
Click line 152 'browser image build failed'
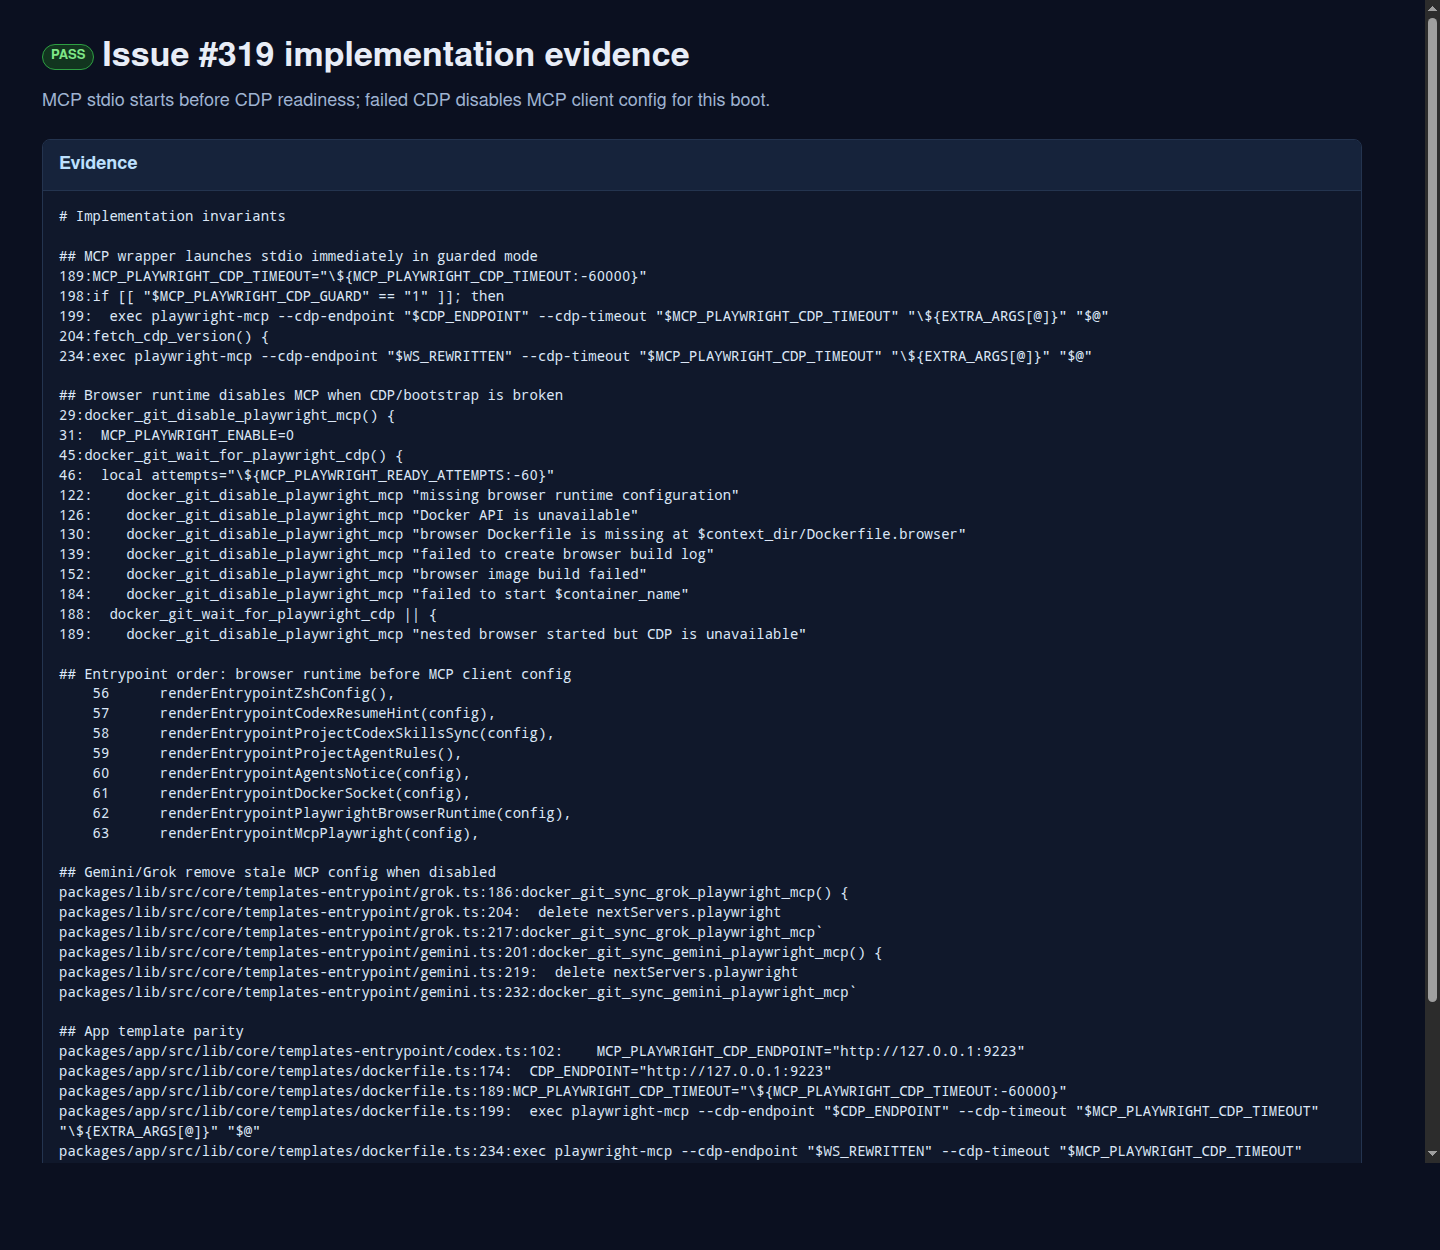pos(353,575)
